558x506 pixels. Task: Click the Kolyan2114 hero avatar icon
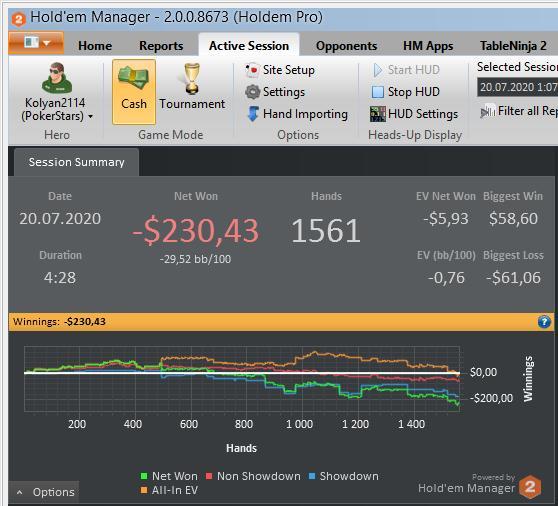pyautogui.click(x=57, y=78)
